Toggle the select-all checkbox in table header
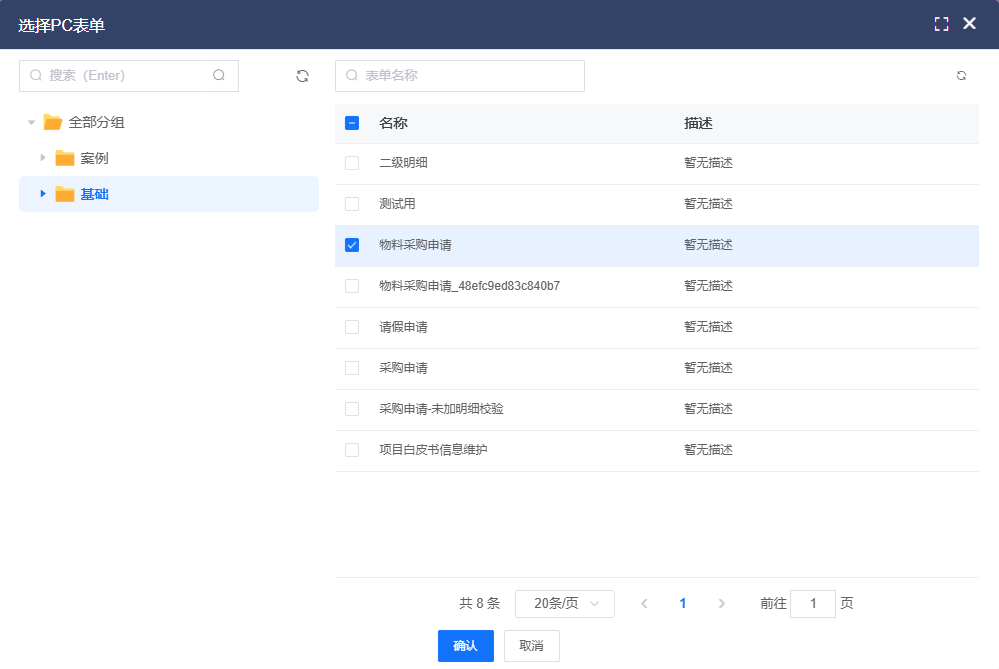 click(x=352, y=123)
